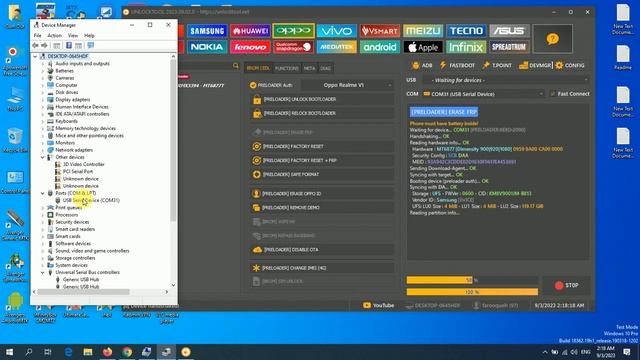Viewport: 640px width, 360px height.
Task: Select the Qualcomm Snapdragon logo
Action: coord(293,47)
